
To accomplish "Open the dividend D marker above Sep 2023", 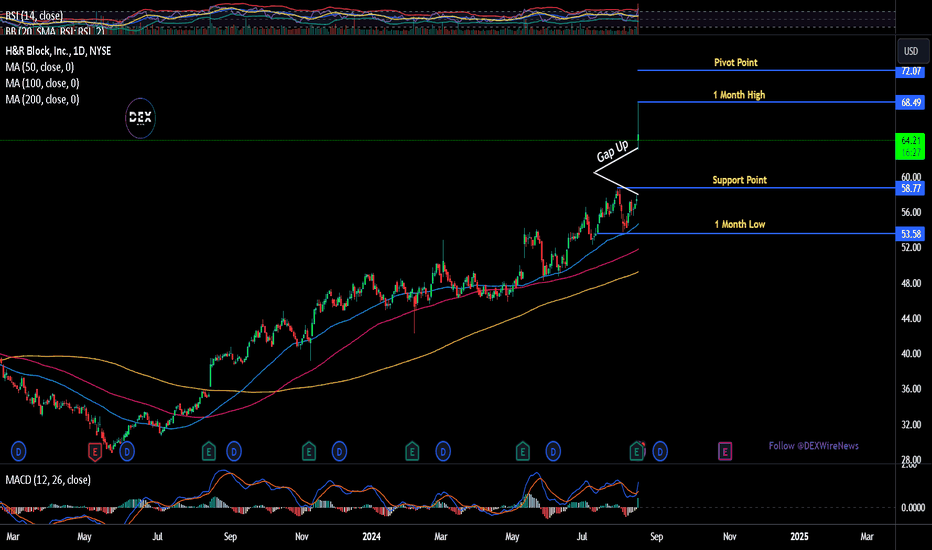I will pos(234,452).
